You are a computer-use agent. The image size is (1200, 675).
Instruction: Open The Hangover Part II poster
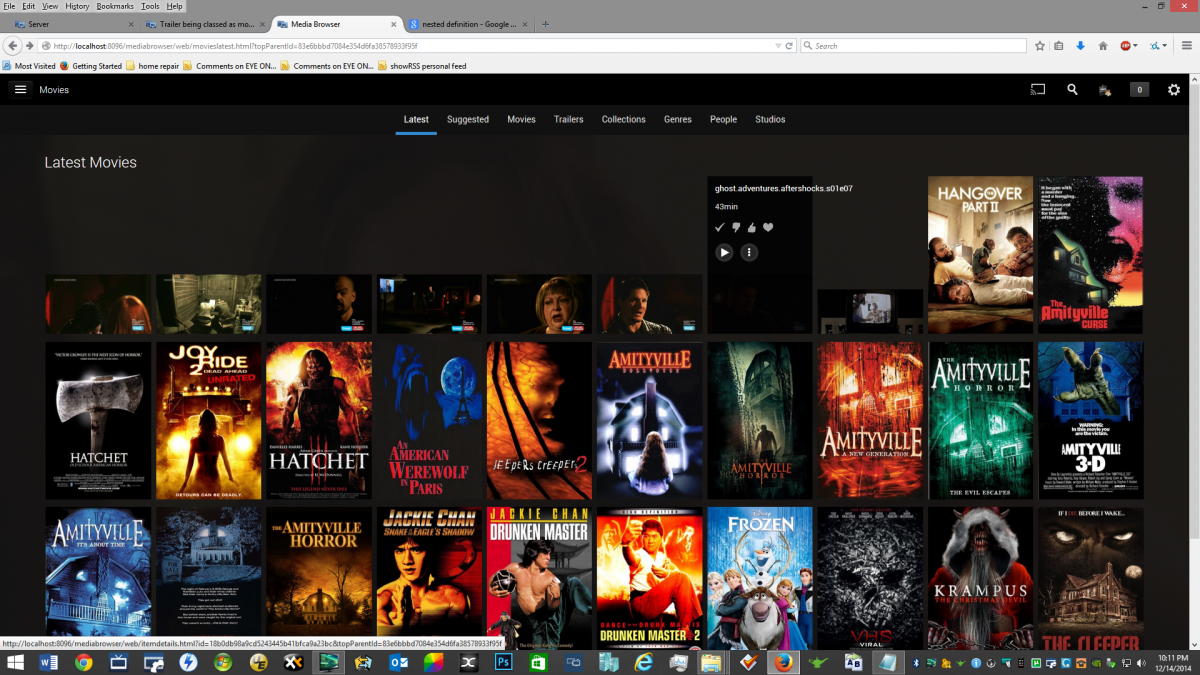coord(980,255)
